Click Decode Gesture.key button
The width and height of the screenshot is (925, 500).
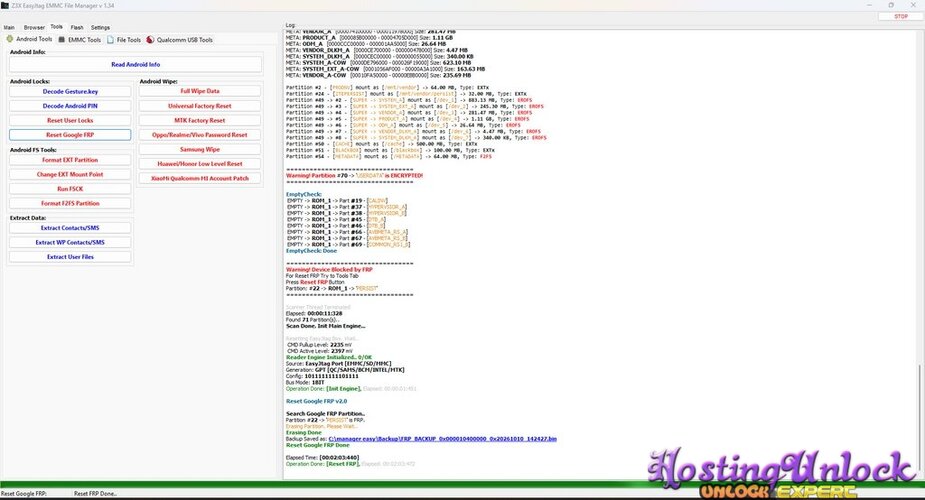(70, 91)
